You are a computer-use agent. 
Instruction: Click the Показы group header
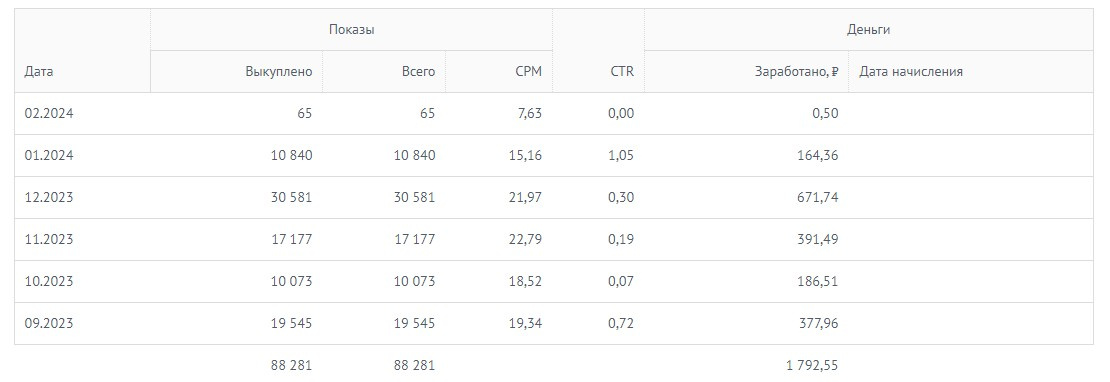(352, 30)
